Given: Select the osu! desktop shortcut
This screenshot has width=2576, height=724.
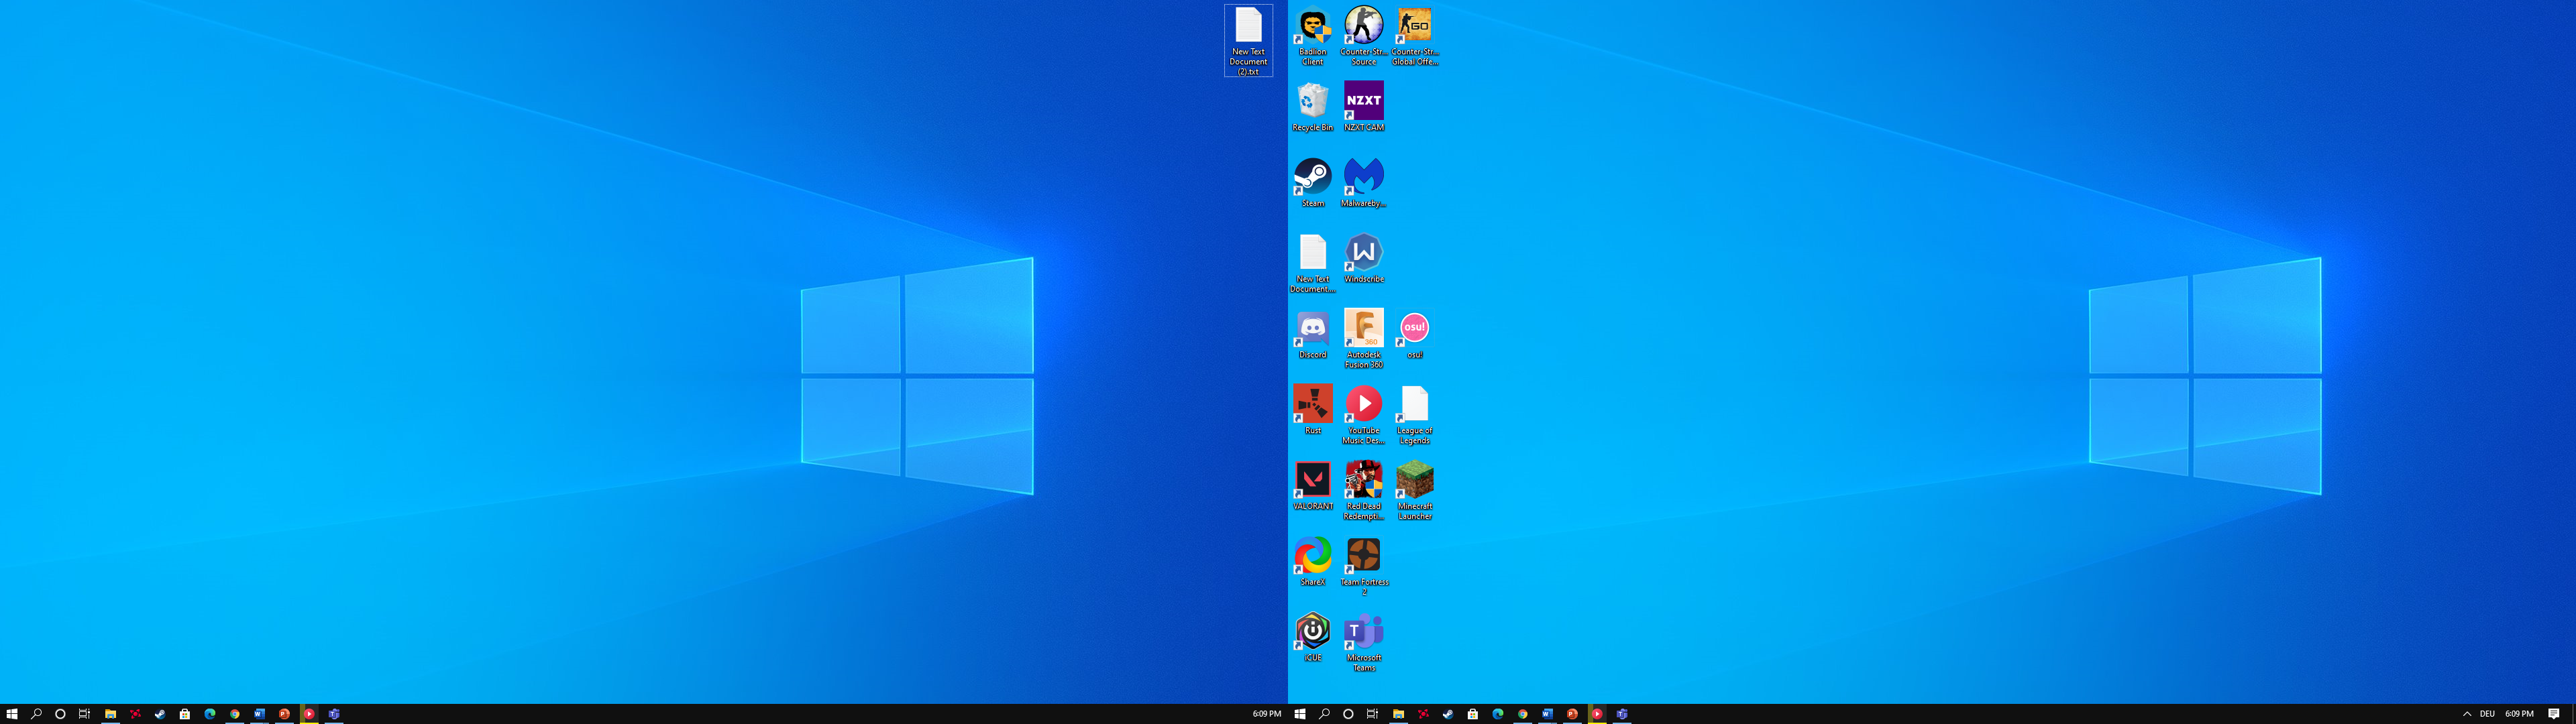Looking at the screenshot, I should click(1414, 335).
